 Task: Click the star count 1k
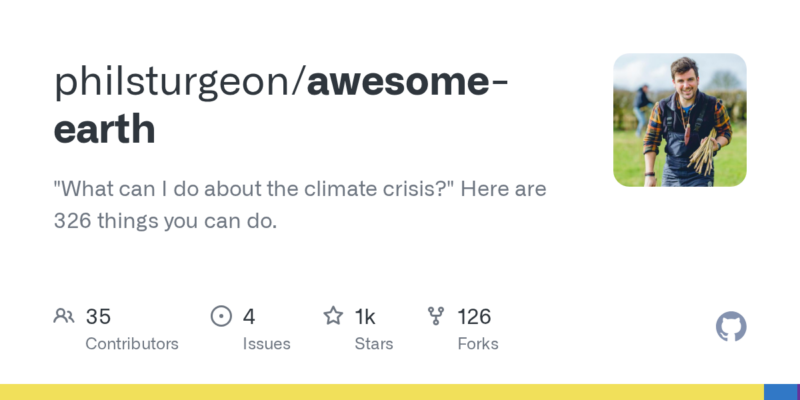coord(365,317)
